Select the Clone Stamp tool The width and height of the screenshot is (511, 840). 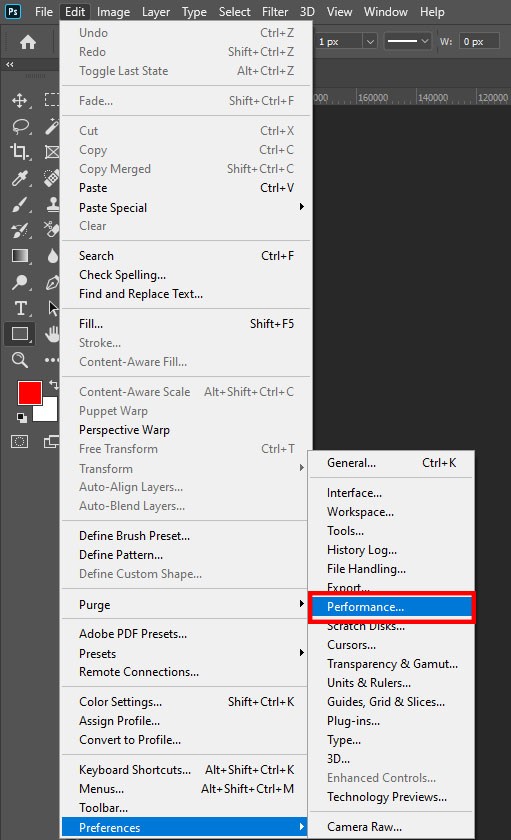[52, 204]
